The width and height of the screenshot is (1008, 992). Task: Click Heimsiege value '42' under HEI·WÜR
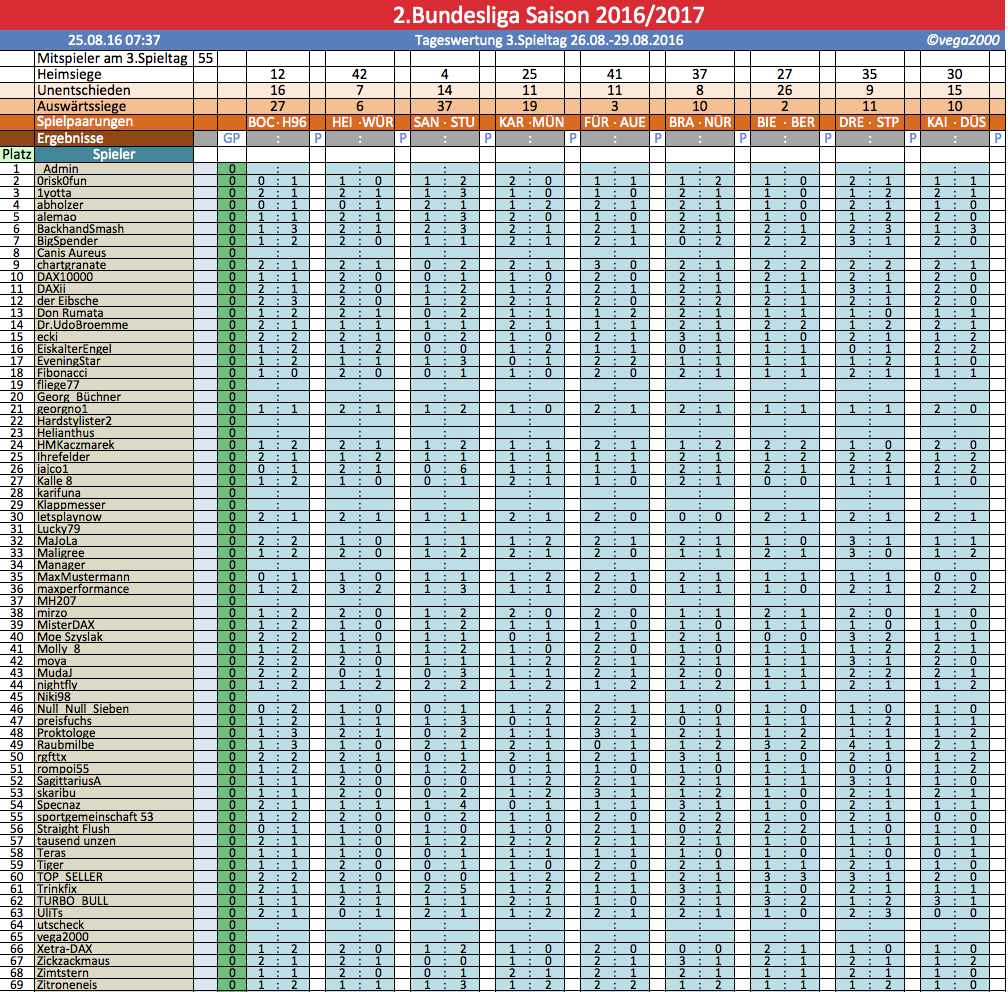(359, 75)
